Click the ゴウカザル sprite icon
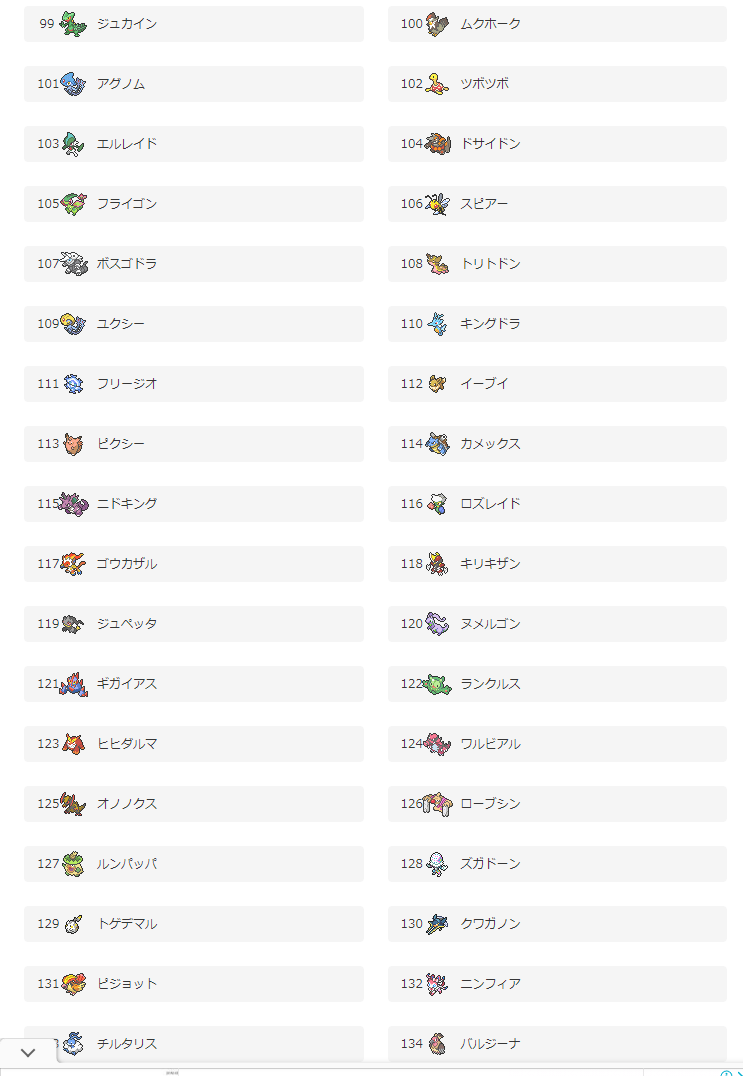This screenshot has width=743, height=1076. point(73,563)
